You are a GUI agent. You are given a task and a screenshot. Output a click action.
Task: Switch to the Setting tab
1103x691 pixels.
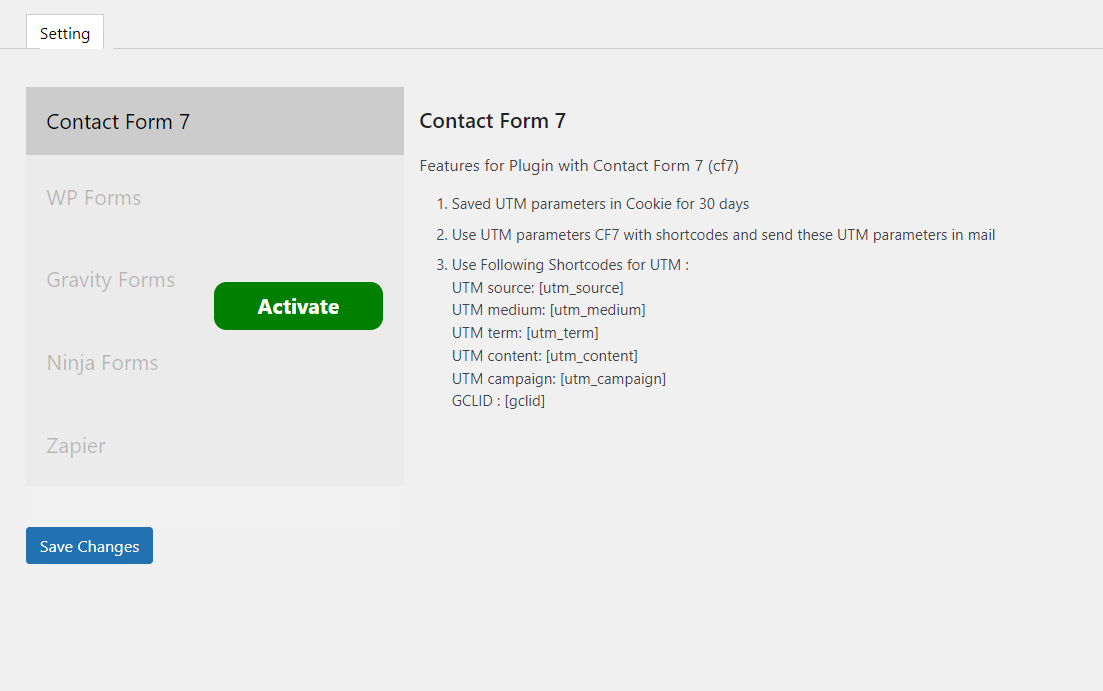point(64,33)
